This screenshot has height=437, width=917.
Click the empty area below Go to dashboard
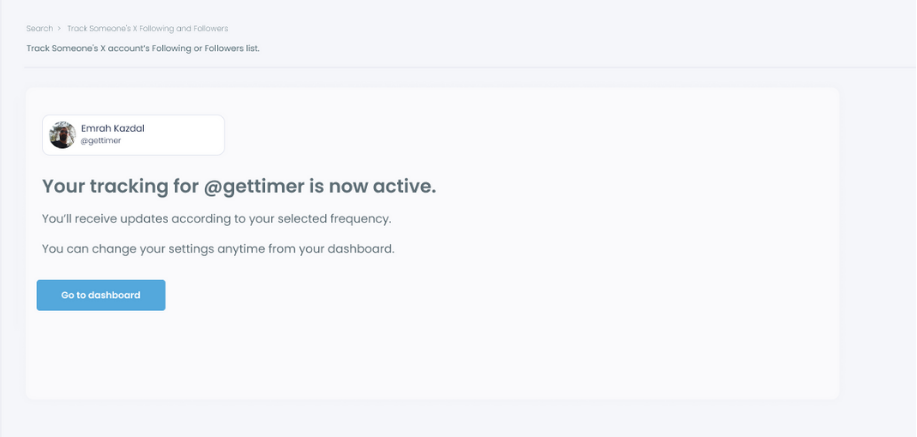(101, 350)
